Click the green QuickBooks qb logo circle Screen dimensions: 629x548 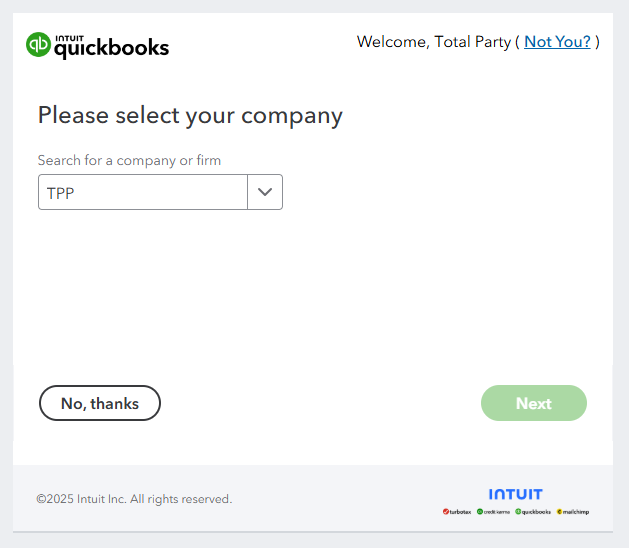click(39, 45)
